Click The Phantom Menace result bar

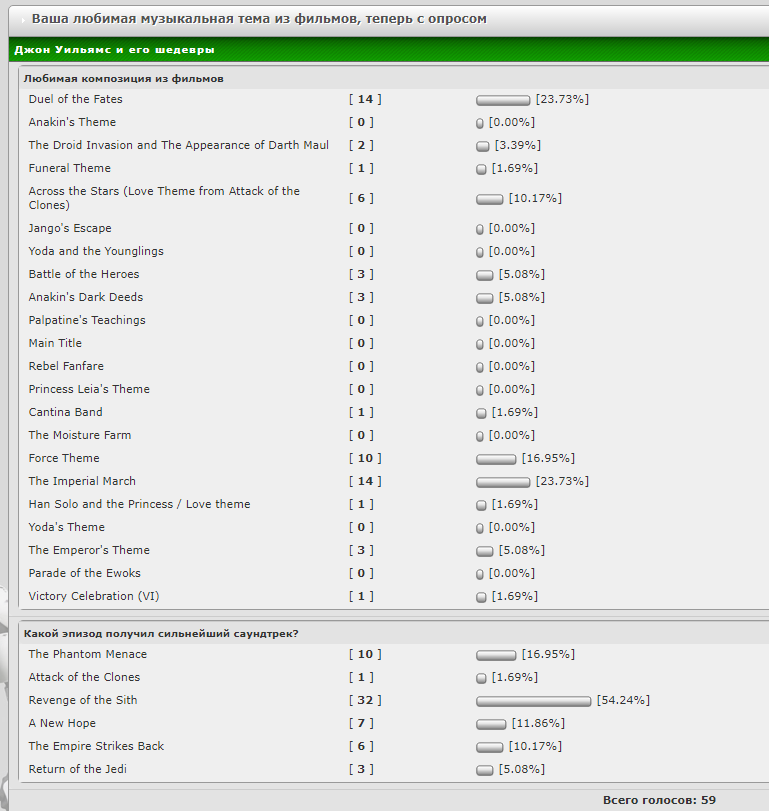(x=496, y=655)
